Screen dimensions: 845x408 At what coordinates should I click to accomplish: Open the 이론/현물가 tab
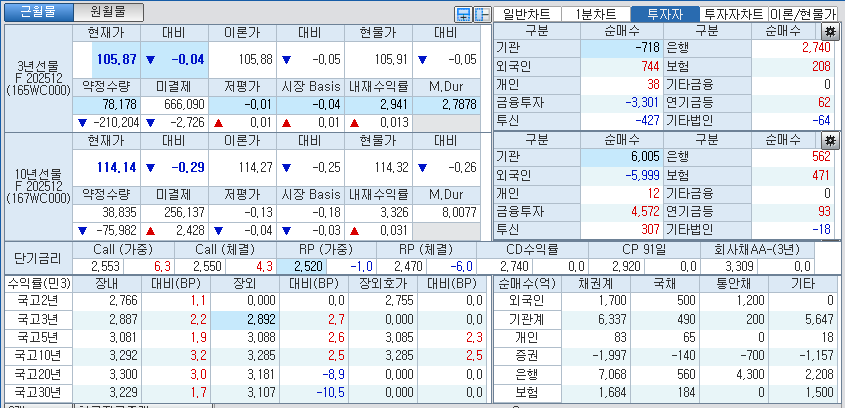(803, 14)
